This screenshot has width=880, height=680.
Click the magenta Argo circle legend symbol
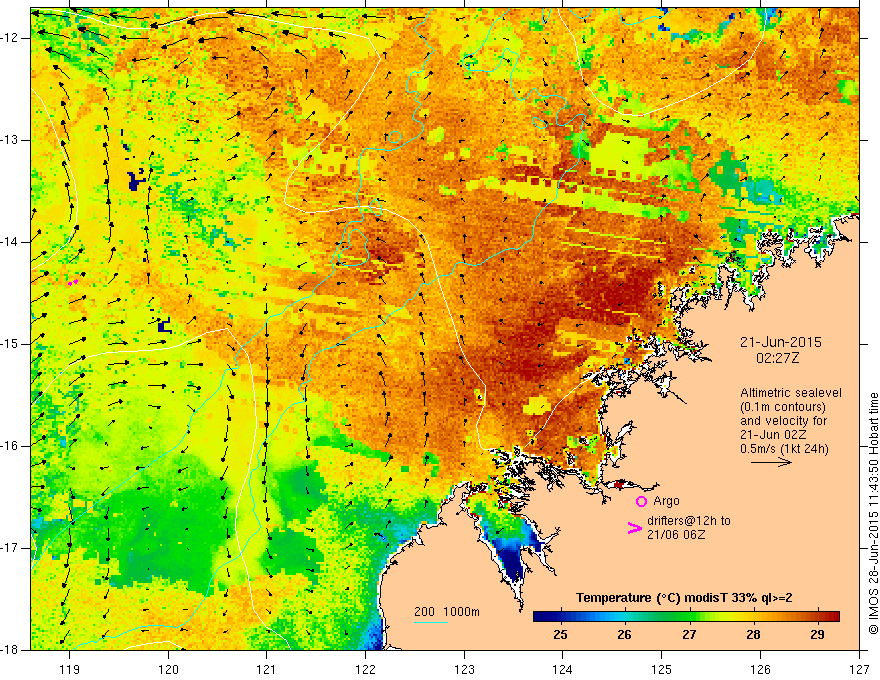coord(641,501)
